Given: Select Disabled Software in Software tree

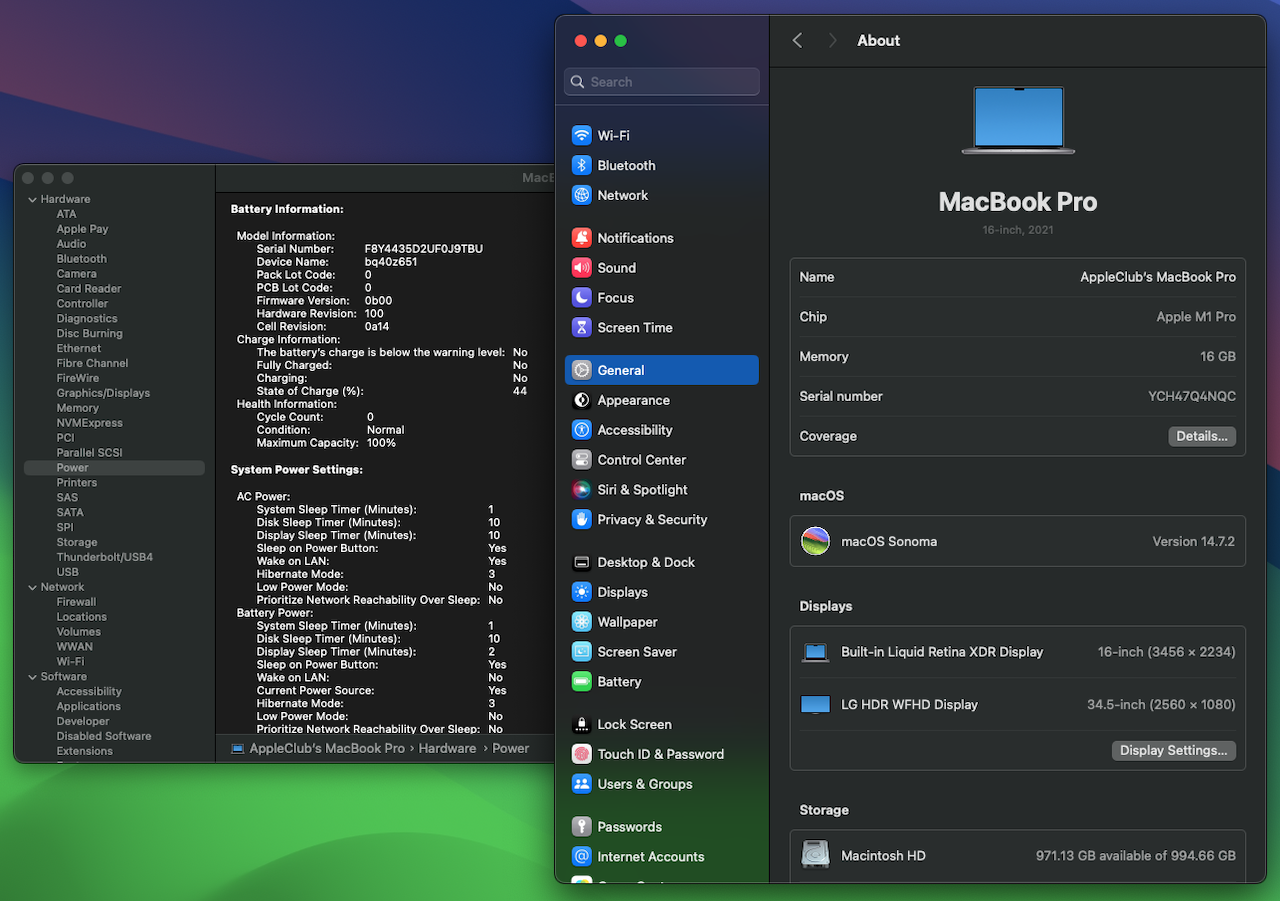Looking at the screenshot, I should click(x=104, y=736).
